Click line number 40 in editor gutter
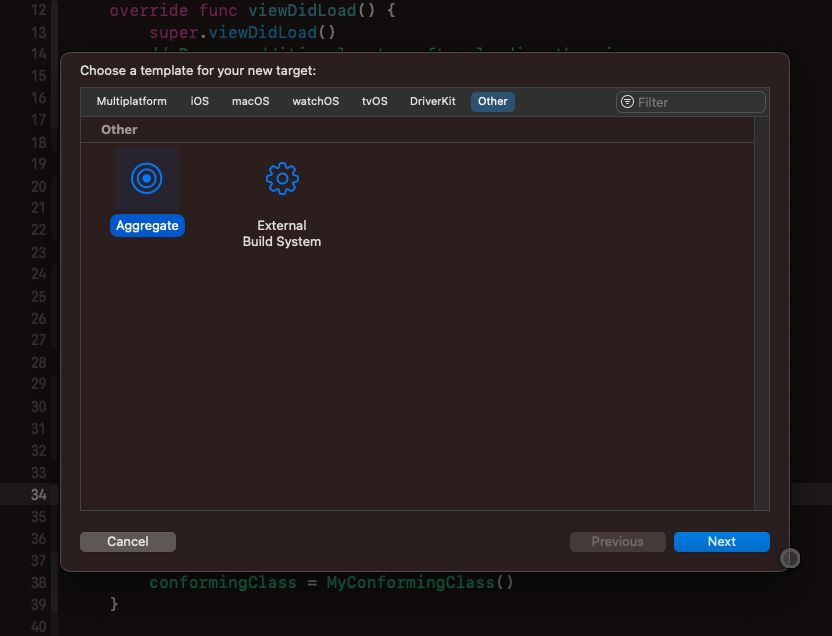The height and width of the screenshot is (636, 832). [38, 627]
